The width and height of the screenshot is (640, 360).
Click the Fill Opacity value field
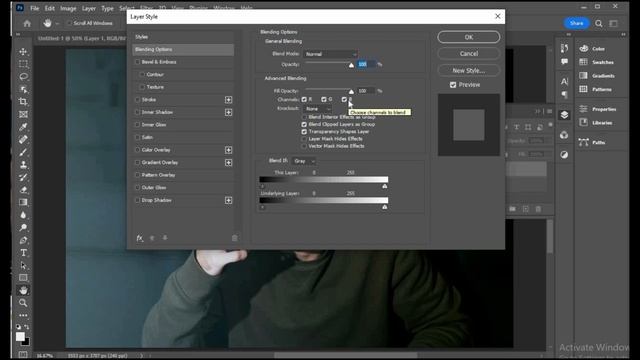tap(366, 91)
